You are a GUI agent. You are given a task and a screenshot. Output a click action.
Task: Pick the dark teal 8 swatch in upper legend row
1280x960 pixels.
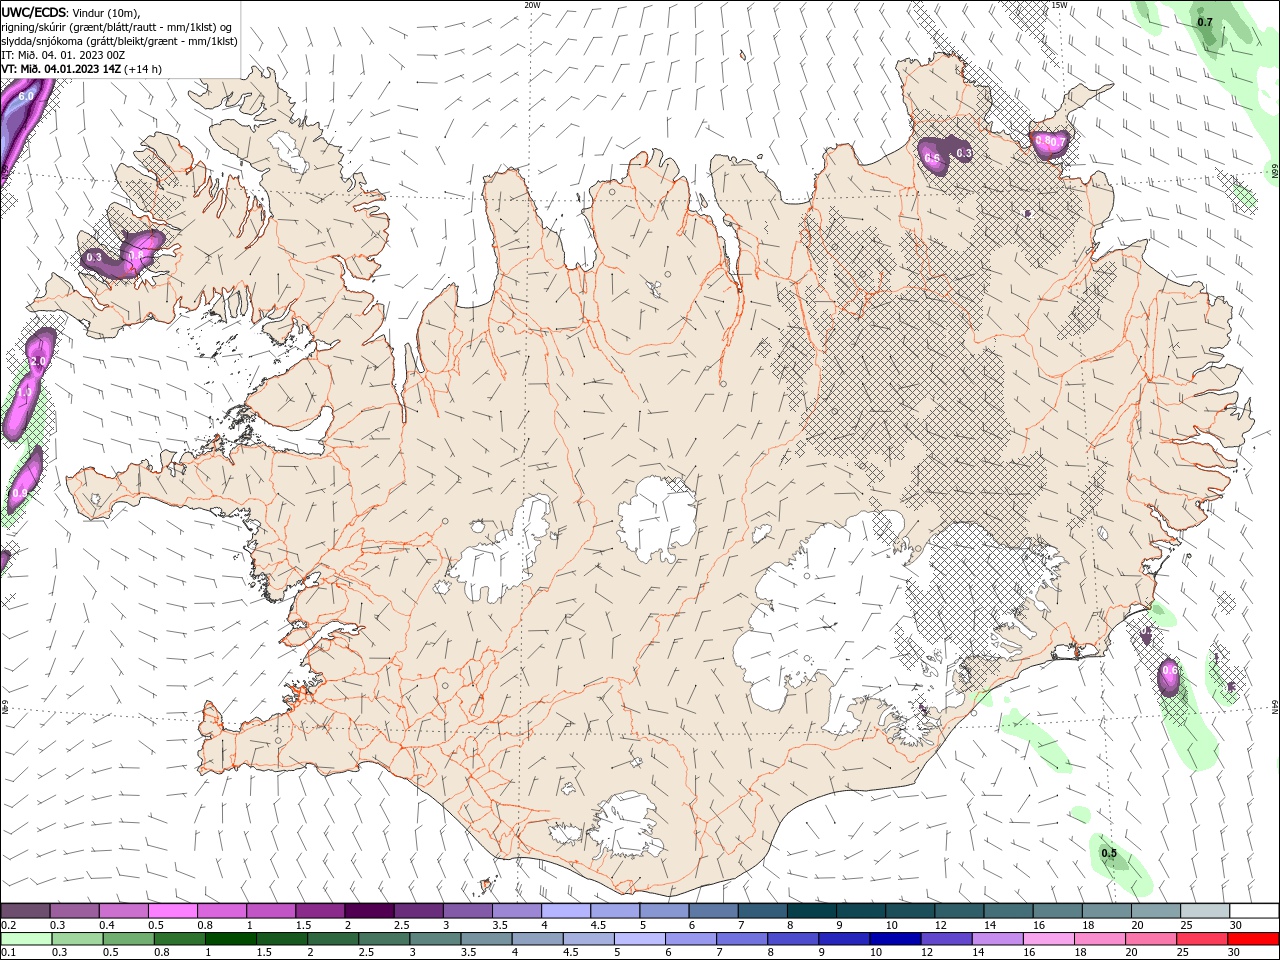(811, 911)
